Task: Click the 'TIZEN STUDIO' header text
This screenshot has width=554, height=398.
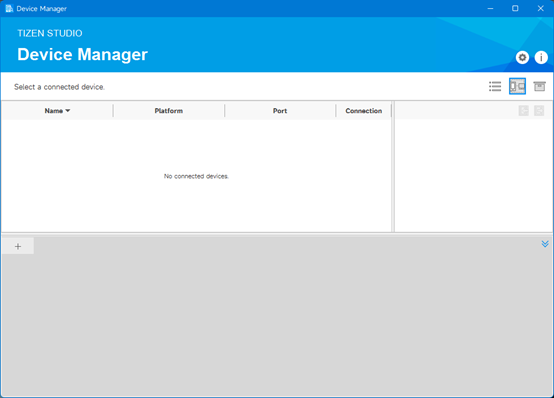Action: 50,33
